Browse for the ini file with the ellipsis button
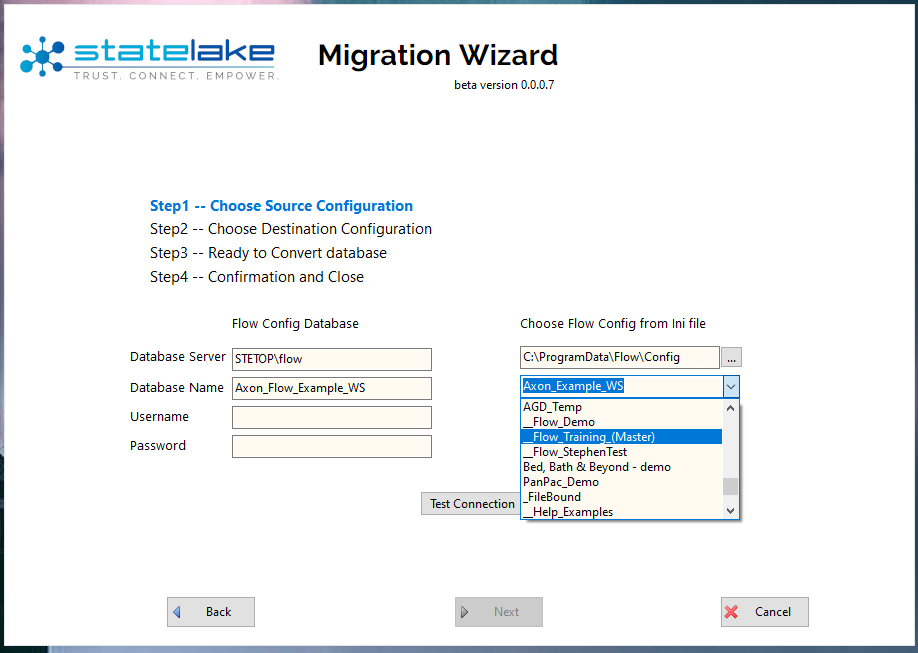This screenshot has width=918, height=653. click(731, 357)
